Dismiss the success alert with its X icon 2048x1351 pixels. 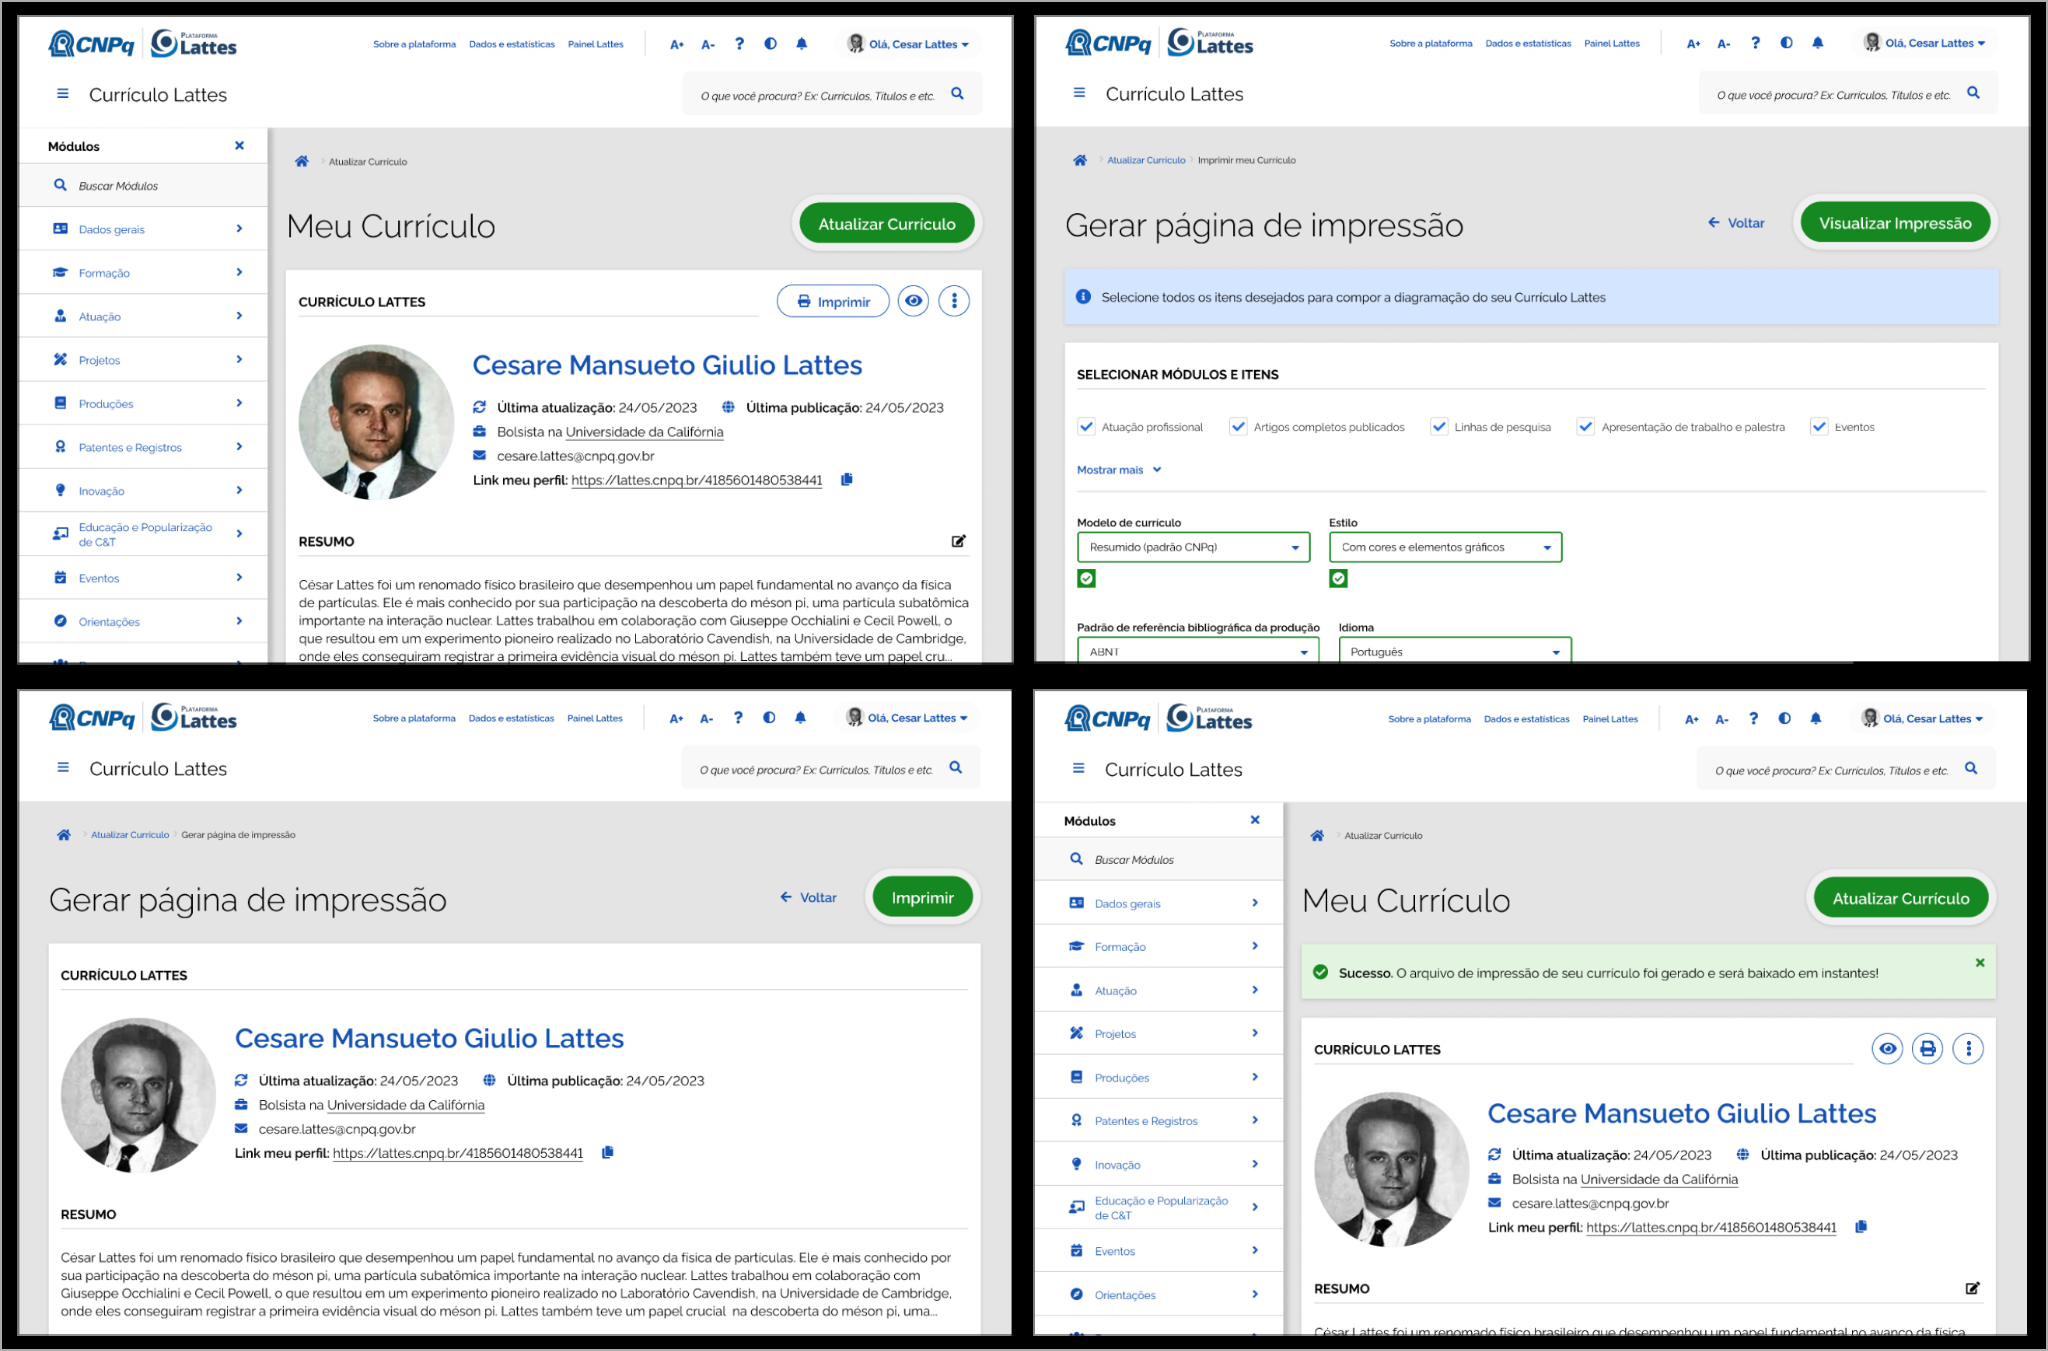point(1980,963)
